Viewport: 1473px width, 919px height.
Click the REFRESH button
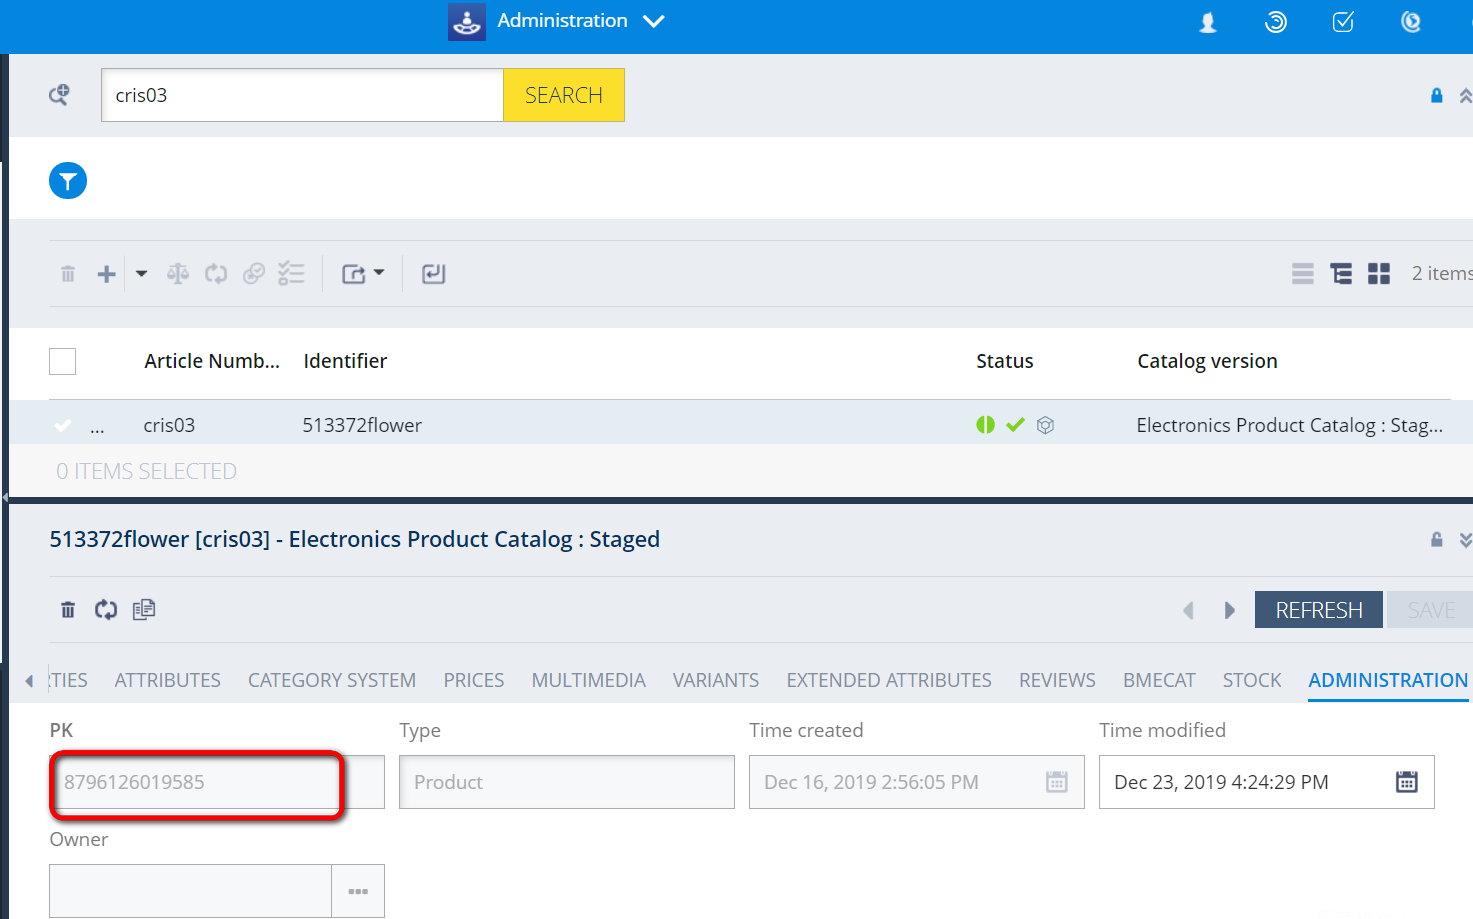click(x=1319, y=610)
